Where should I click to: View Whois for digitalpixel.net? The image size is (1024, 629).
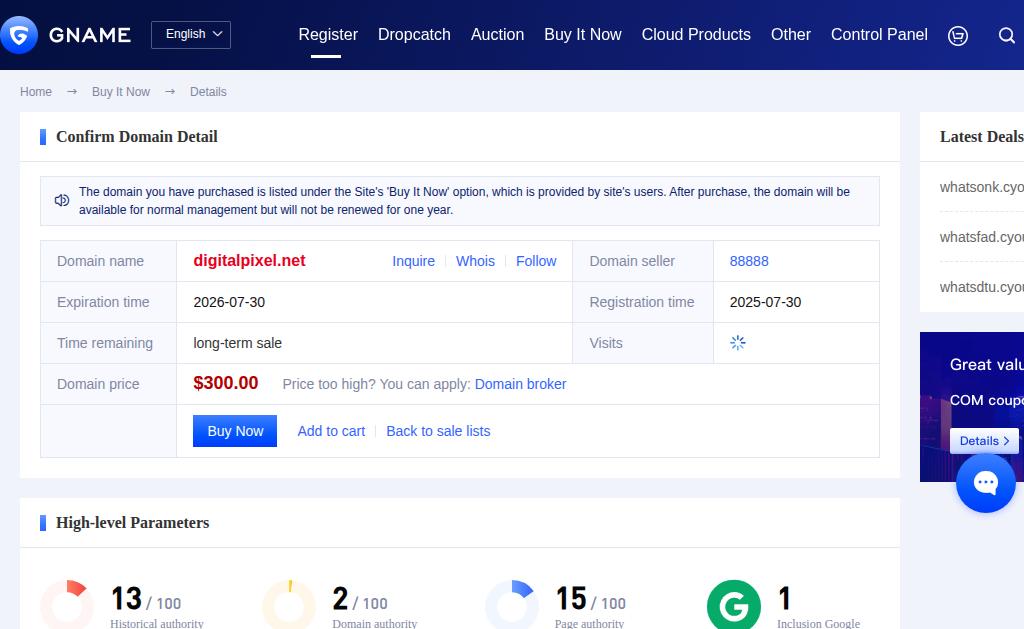475,261
